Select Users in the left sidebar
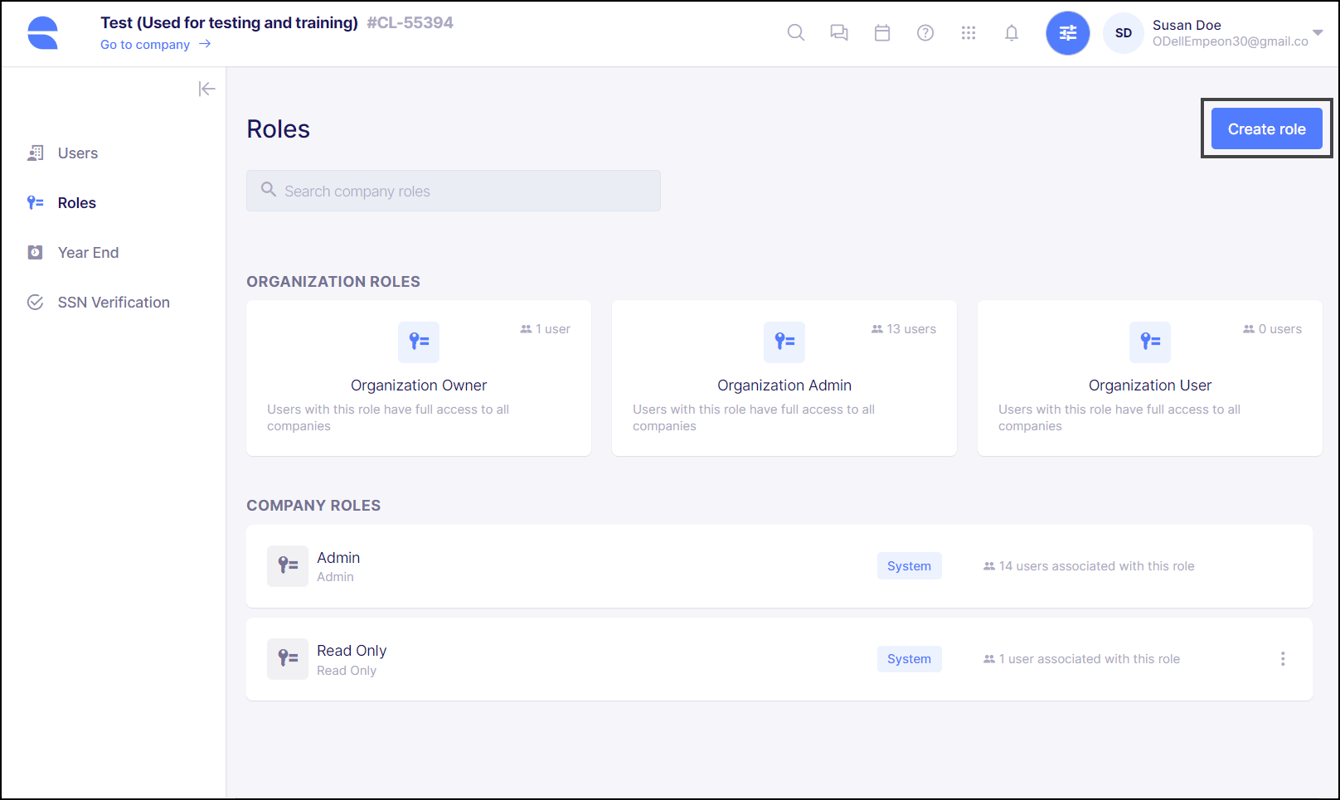The width and height of the screenshot is (1340, 800). tap(77, 152)
